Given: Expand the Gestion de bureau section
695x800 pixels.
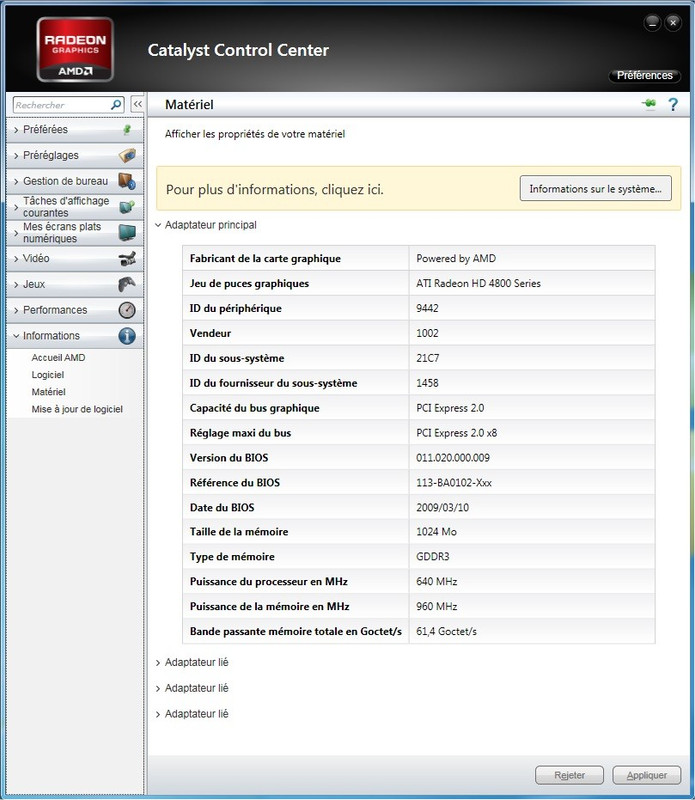Looking at the screenshot, I should pos(75,181).
